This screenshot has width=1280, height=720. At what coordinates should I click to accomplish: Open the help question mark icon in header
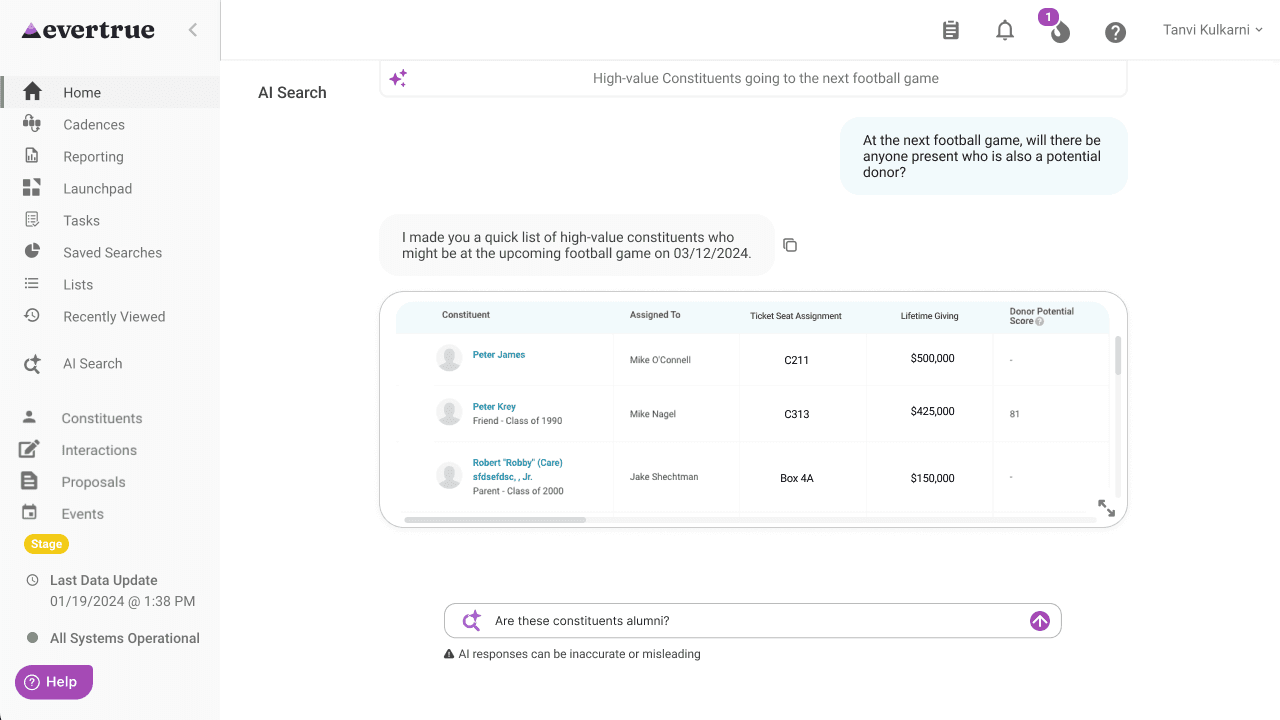click(1115, 32)
